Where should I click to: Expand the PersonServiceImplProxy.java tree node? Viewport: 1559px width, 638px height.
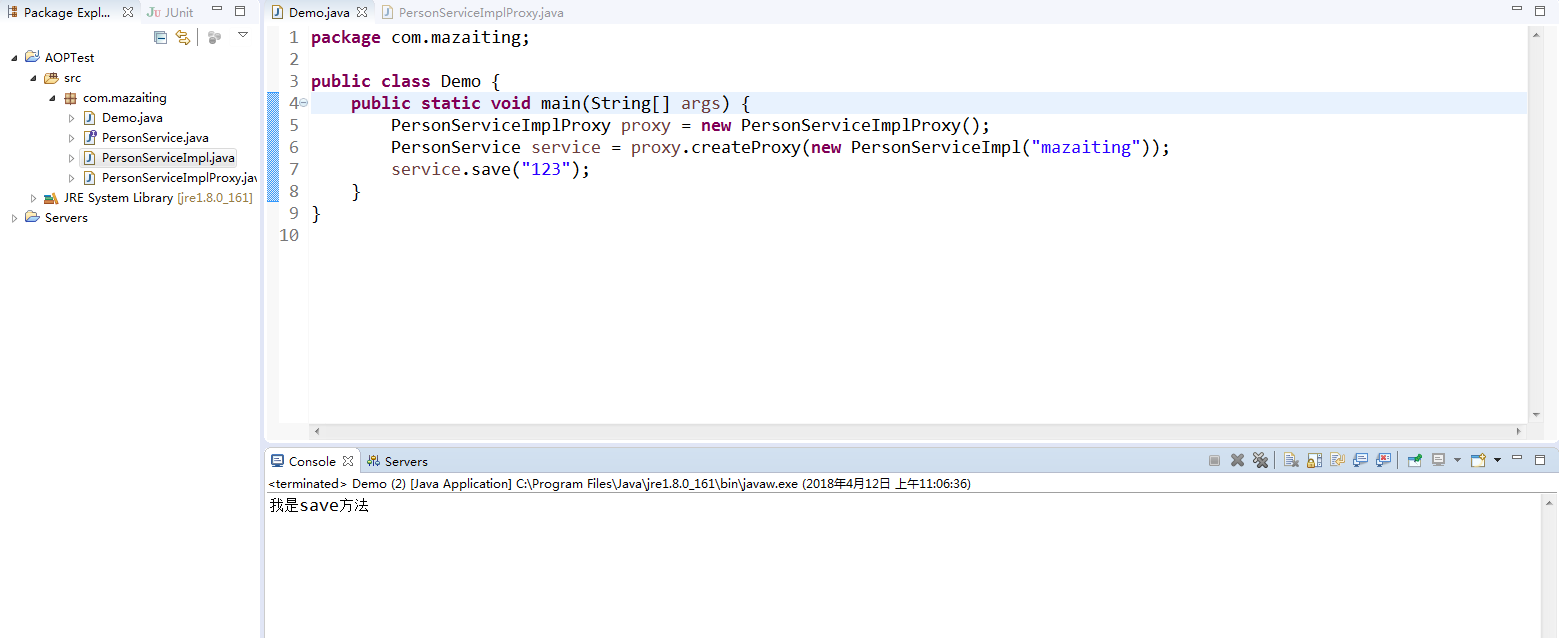71,178
